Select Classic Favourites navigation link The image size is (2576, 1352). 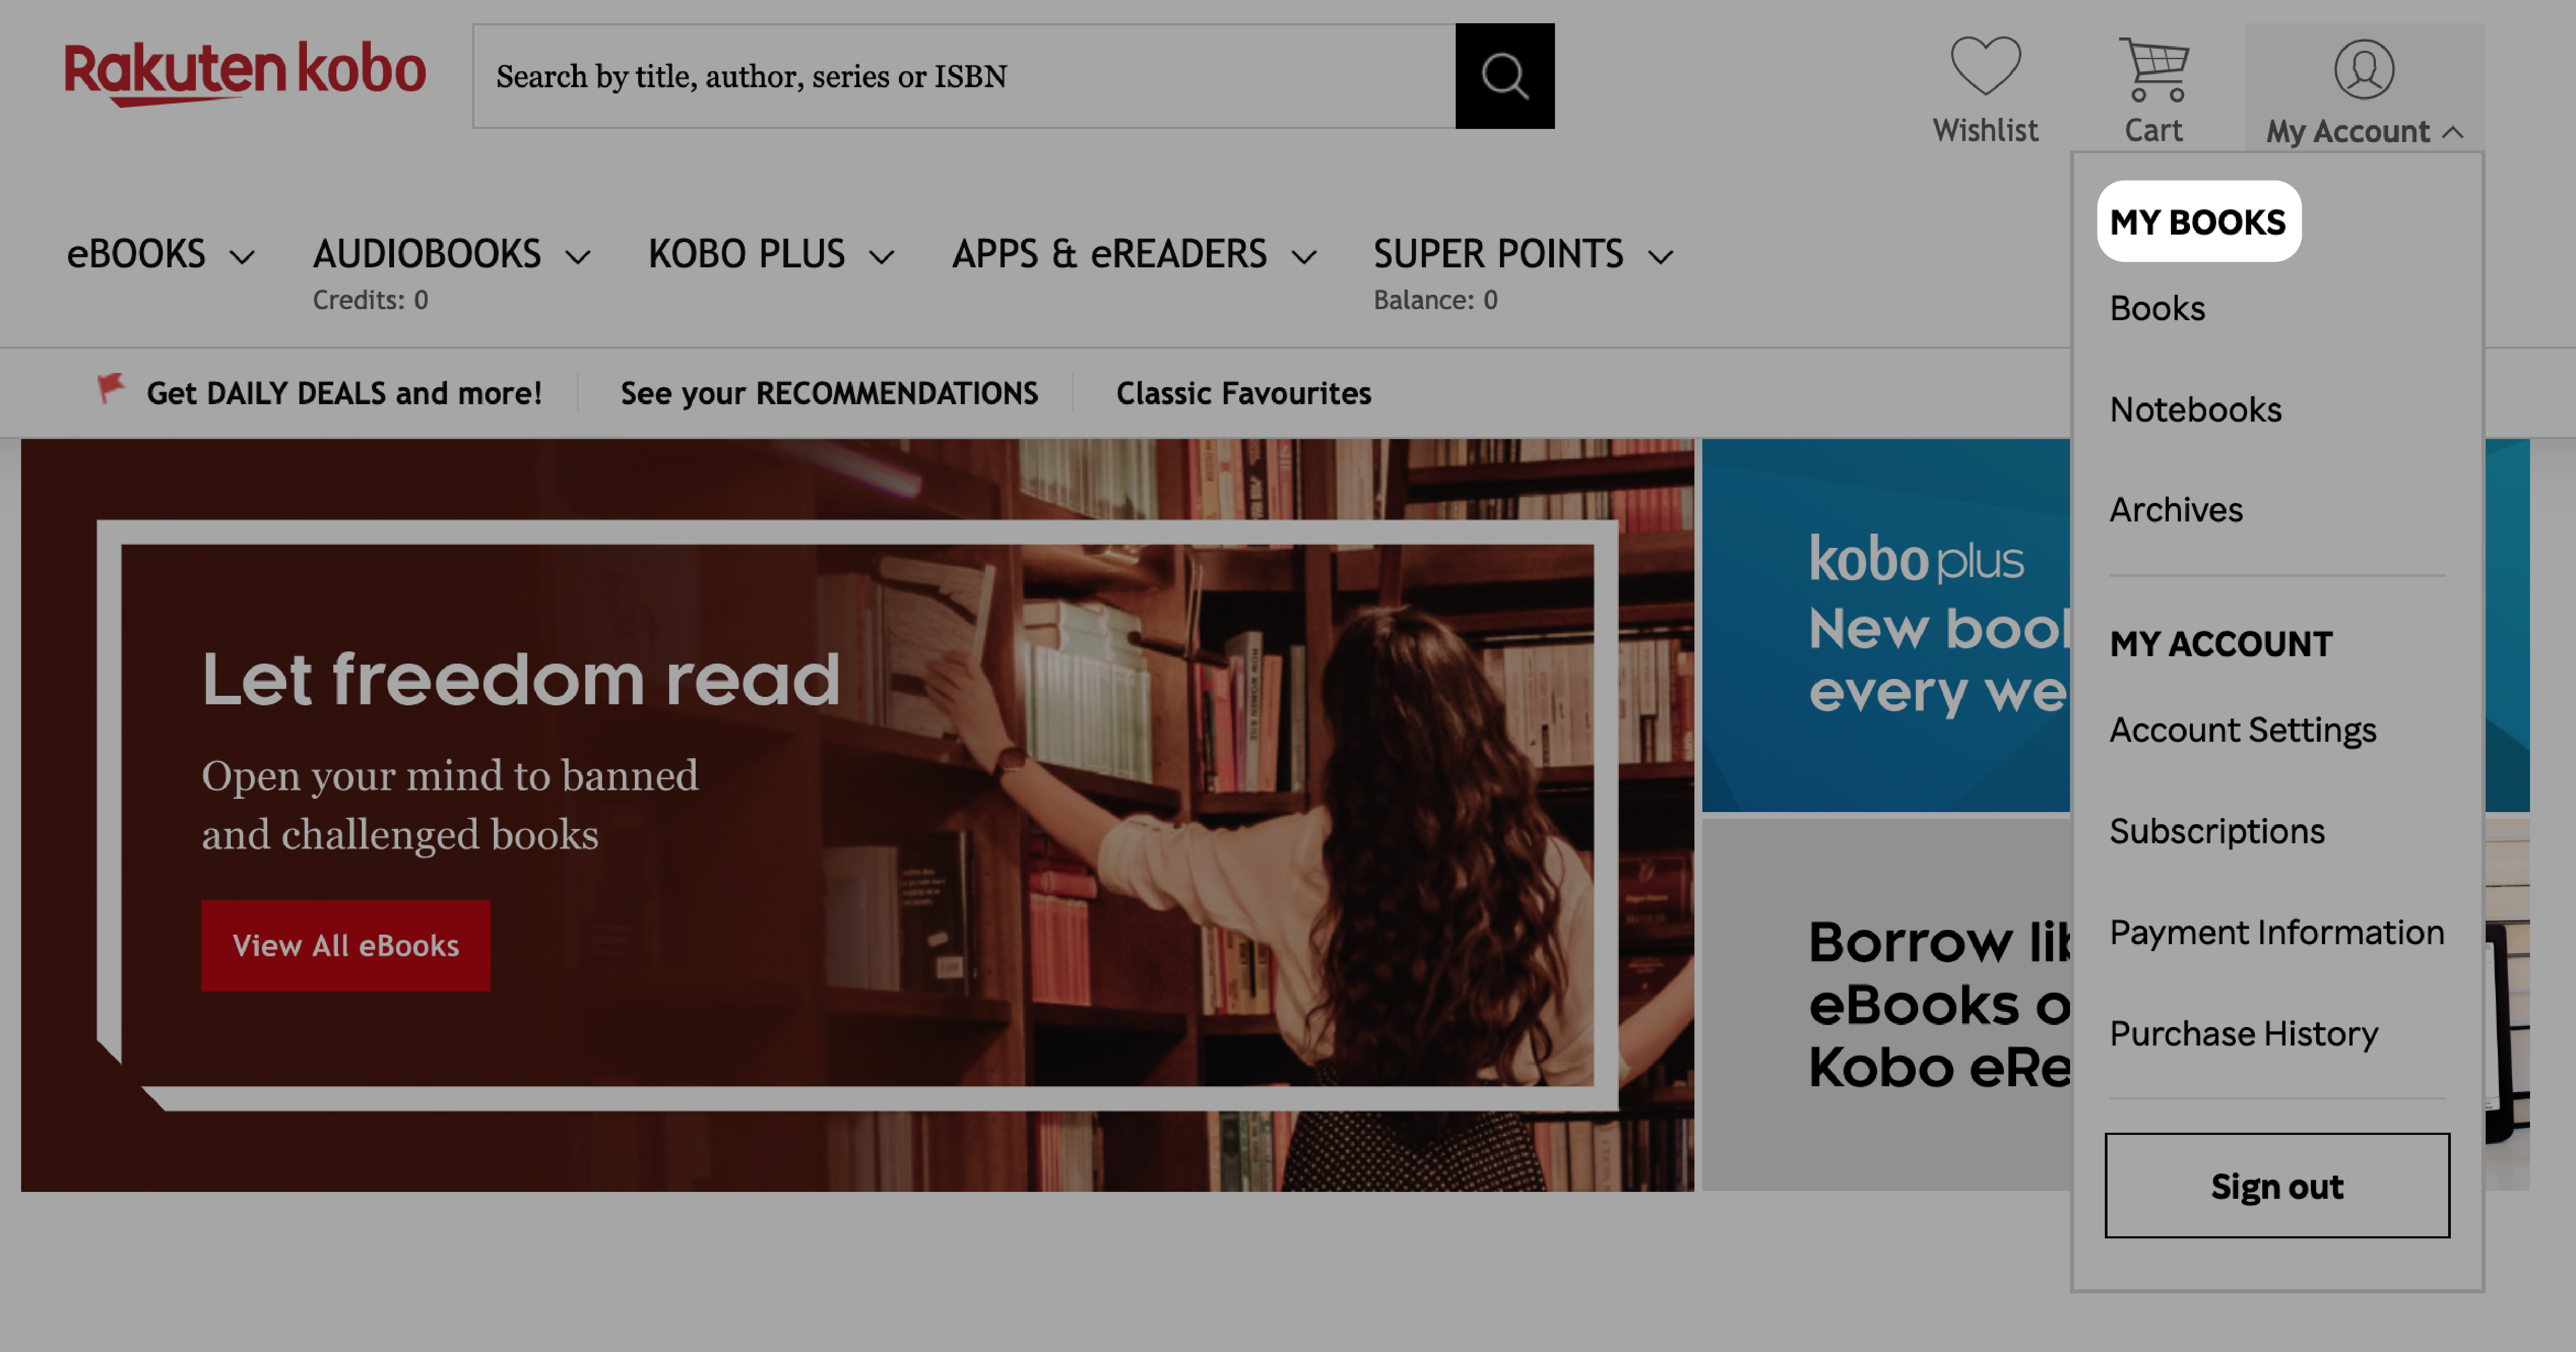click(1244, 392)
